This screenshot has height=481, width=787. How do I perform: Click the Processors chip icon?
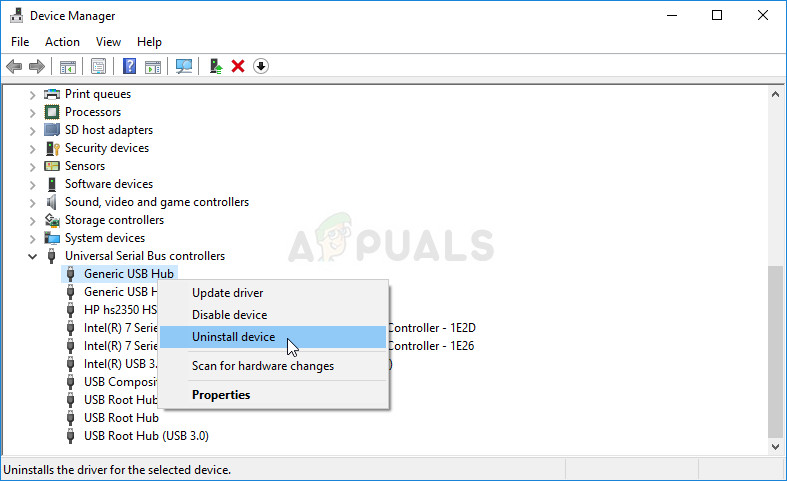click(52, 112)
